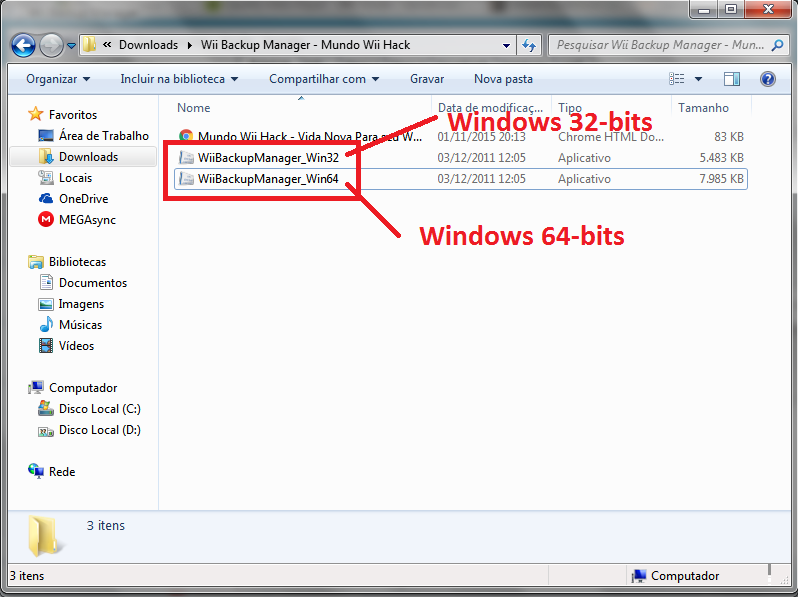Viewport: 798px width, 597px height.
Task: Click the refresh address bar button
Action: click(x=529, y=45)
